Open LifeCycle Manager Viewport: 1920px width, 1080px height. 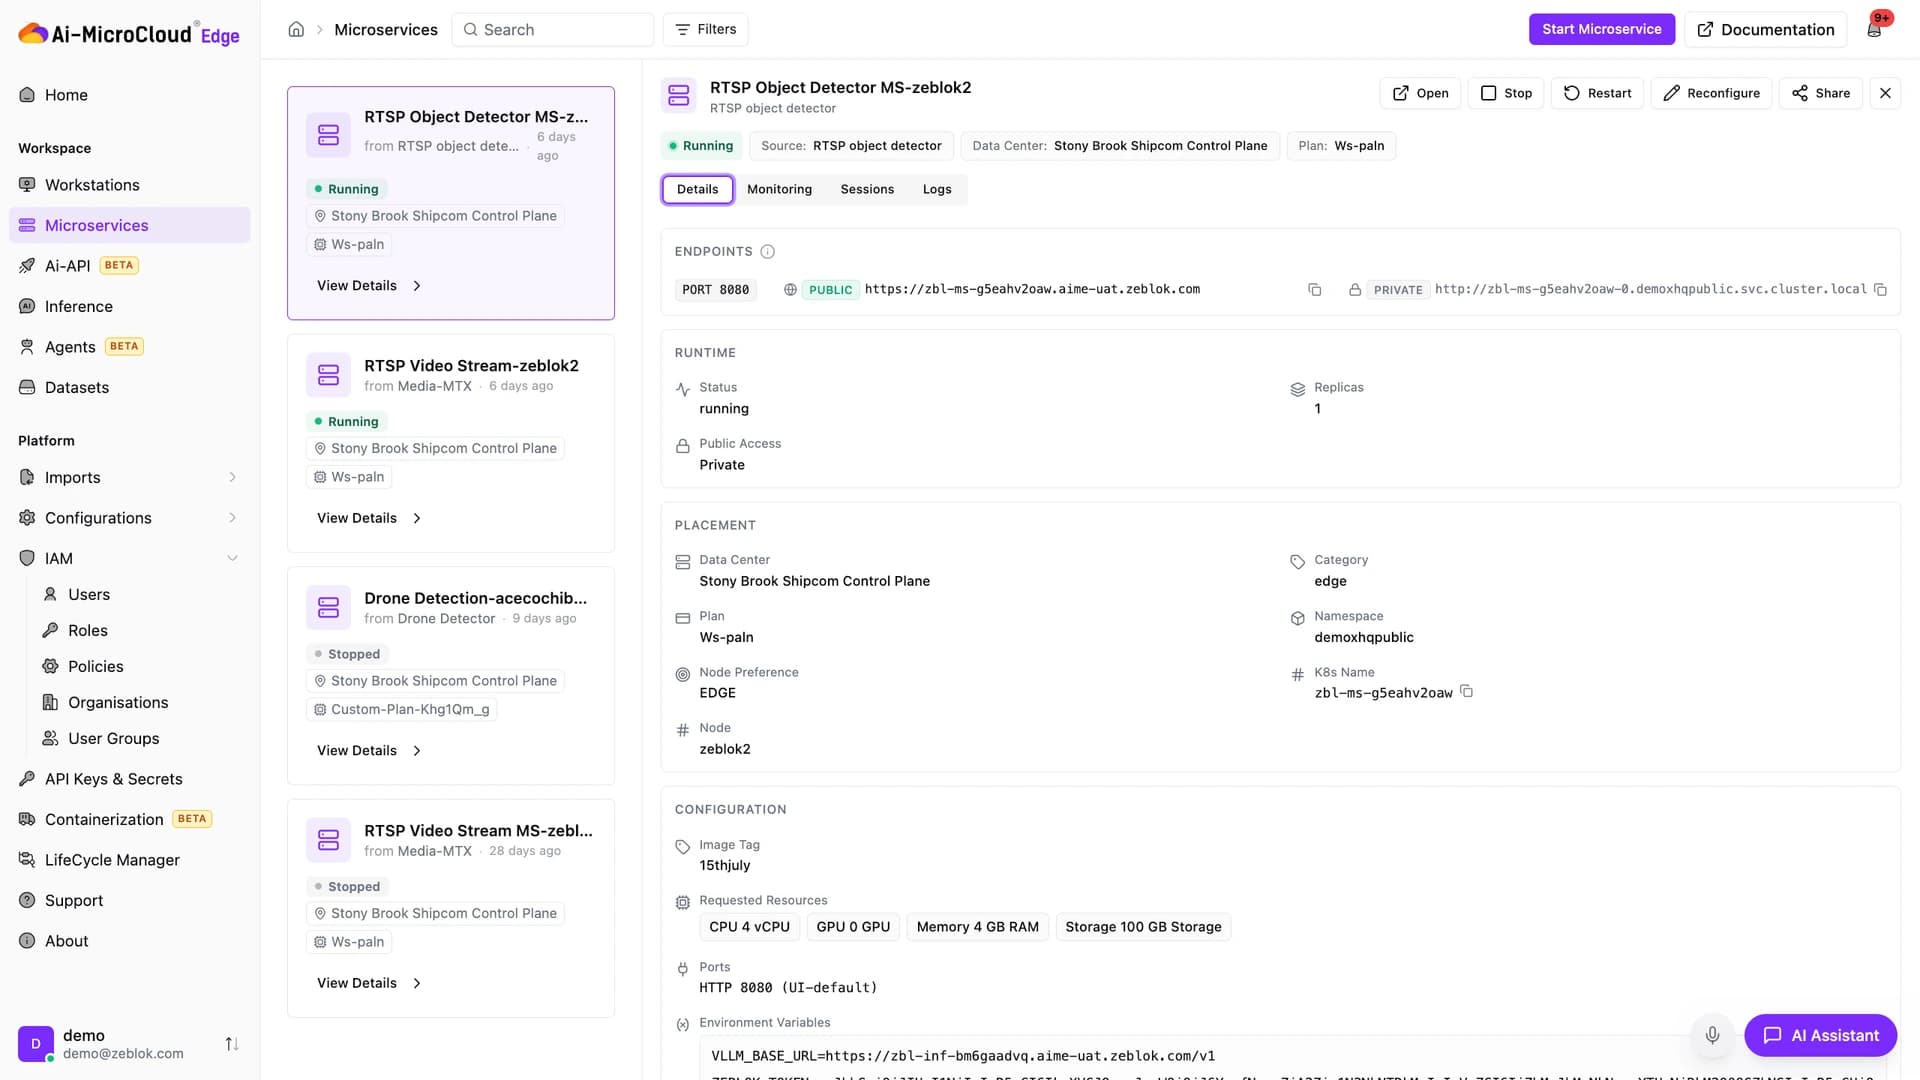[x=130, y=860]
